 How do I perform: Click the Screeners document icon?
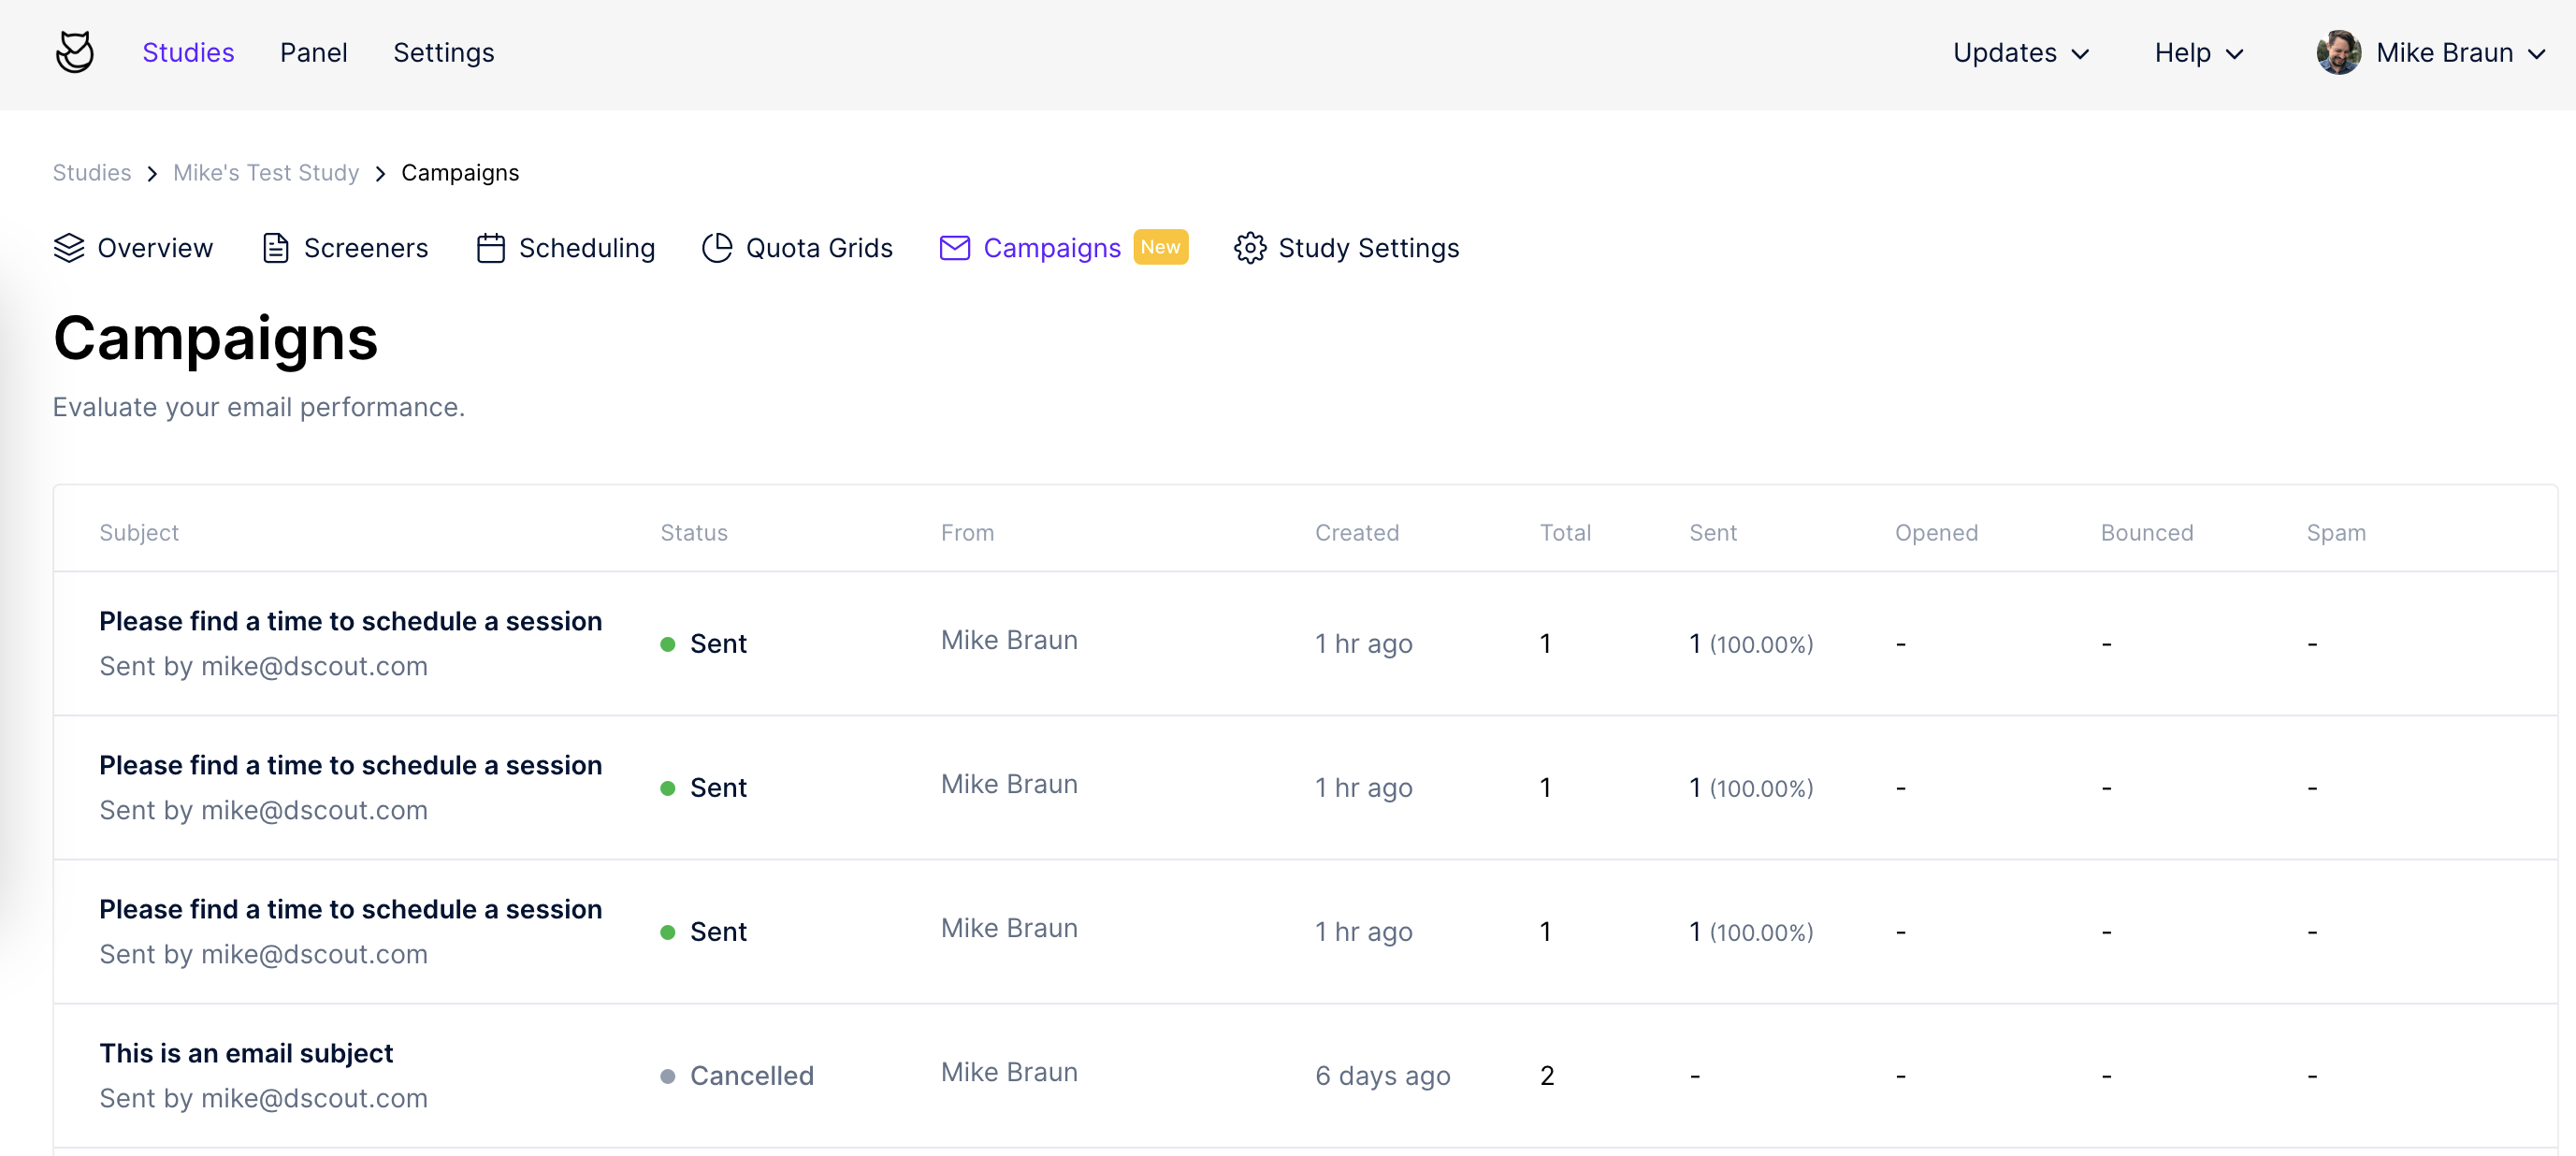[275, 248]
